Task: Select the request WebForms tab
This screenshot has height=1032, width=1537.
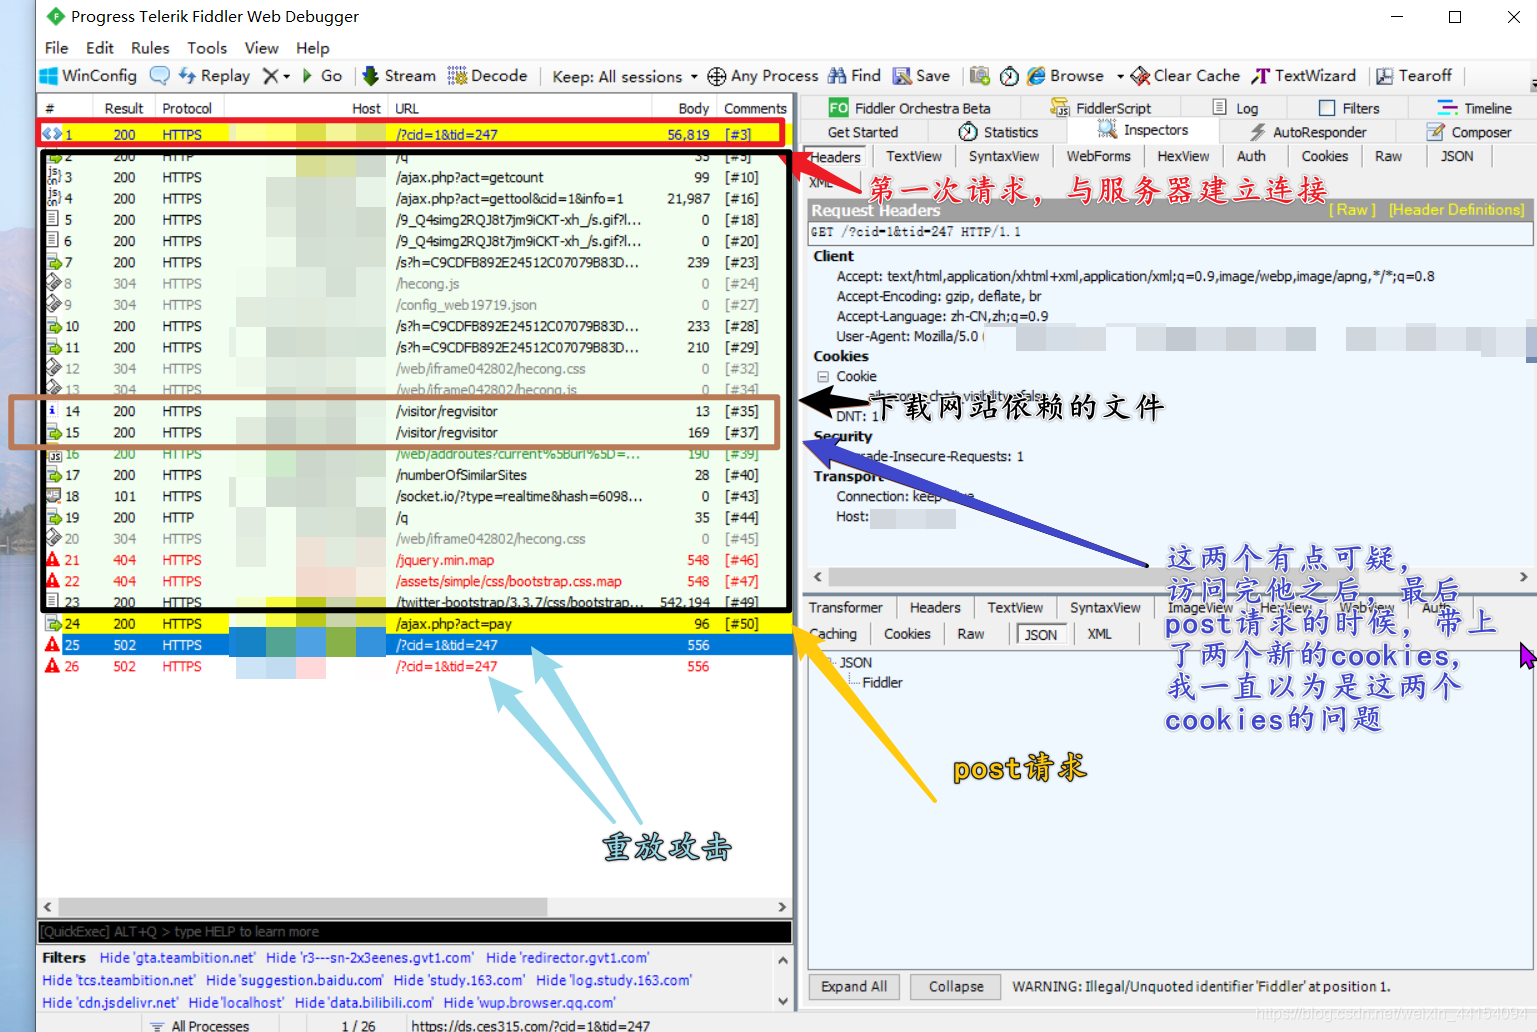Action: tap(1098, 156)
